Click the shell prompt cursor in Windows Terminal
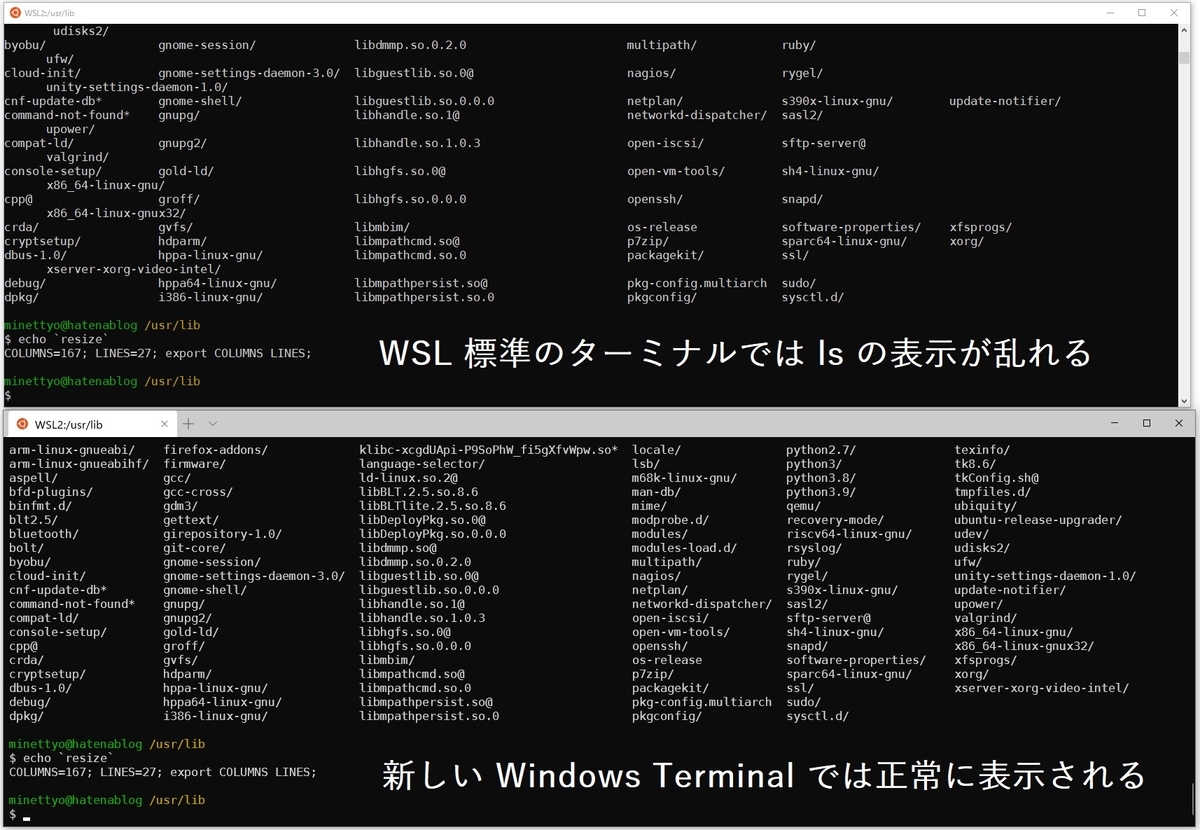This screenshot has width=1200, height=830. click(27, 818)
